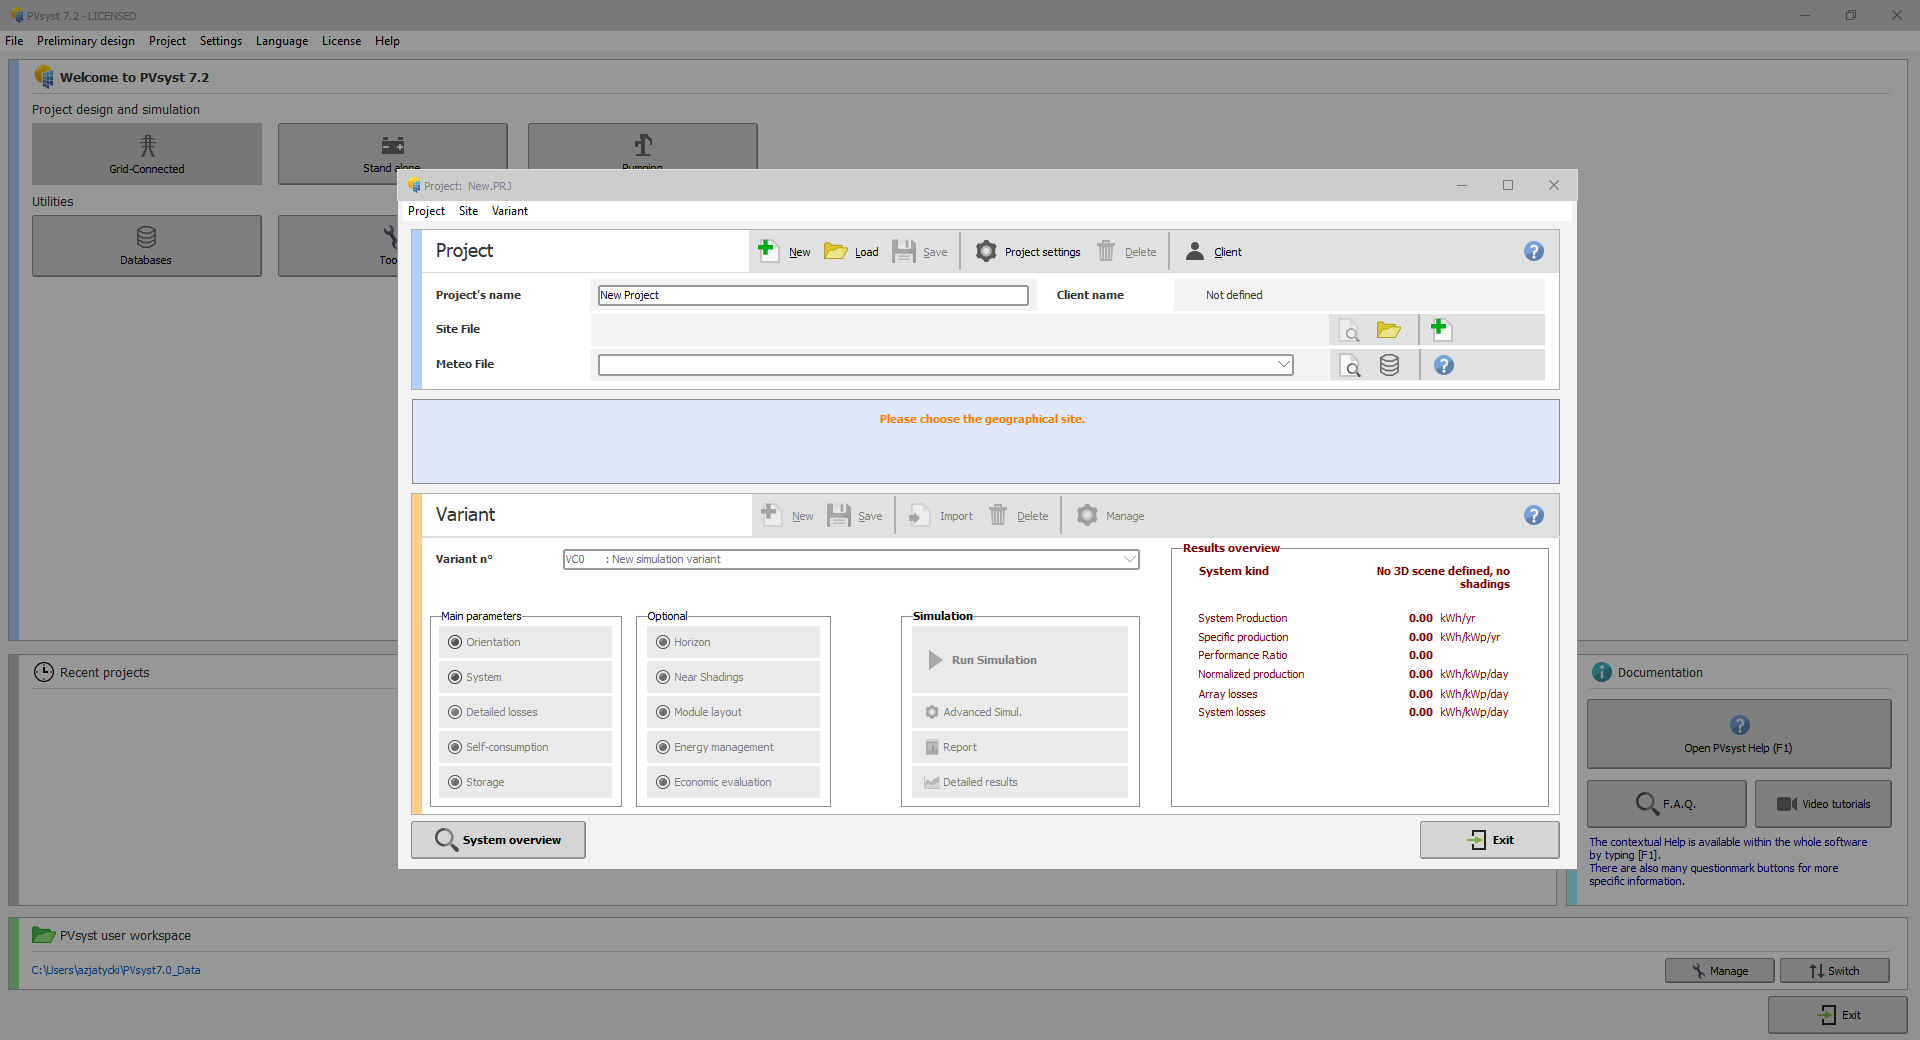Open System overview
The height and width of the screenshot is (1040, 1920).
pyautogui.click(x=498, y=840)
